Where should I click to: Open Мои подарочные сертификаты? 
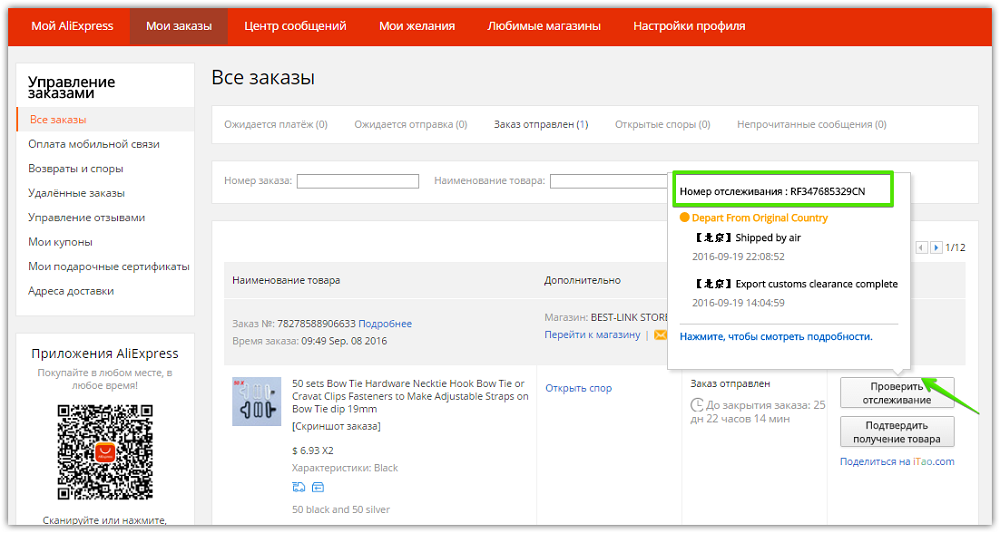[x=108, y=266]
